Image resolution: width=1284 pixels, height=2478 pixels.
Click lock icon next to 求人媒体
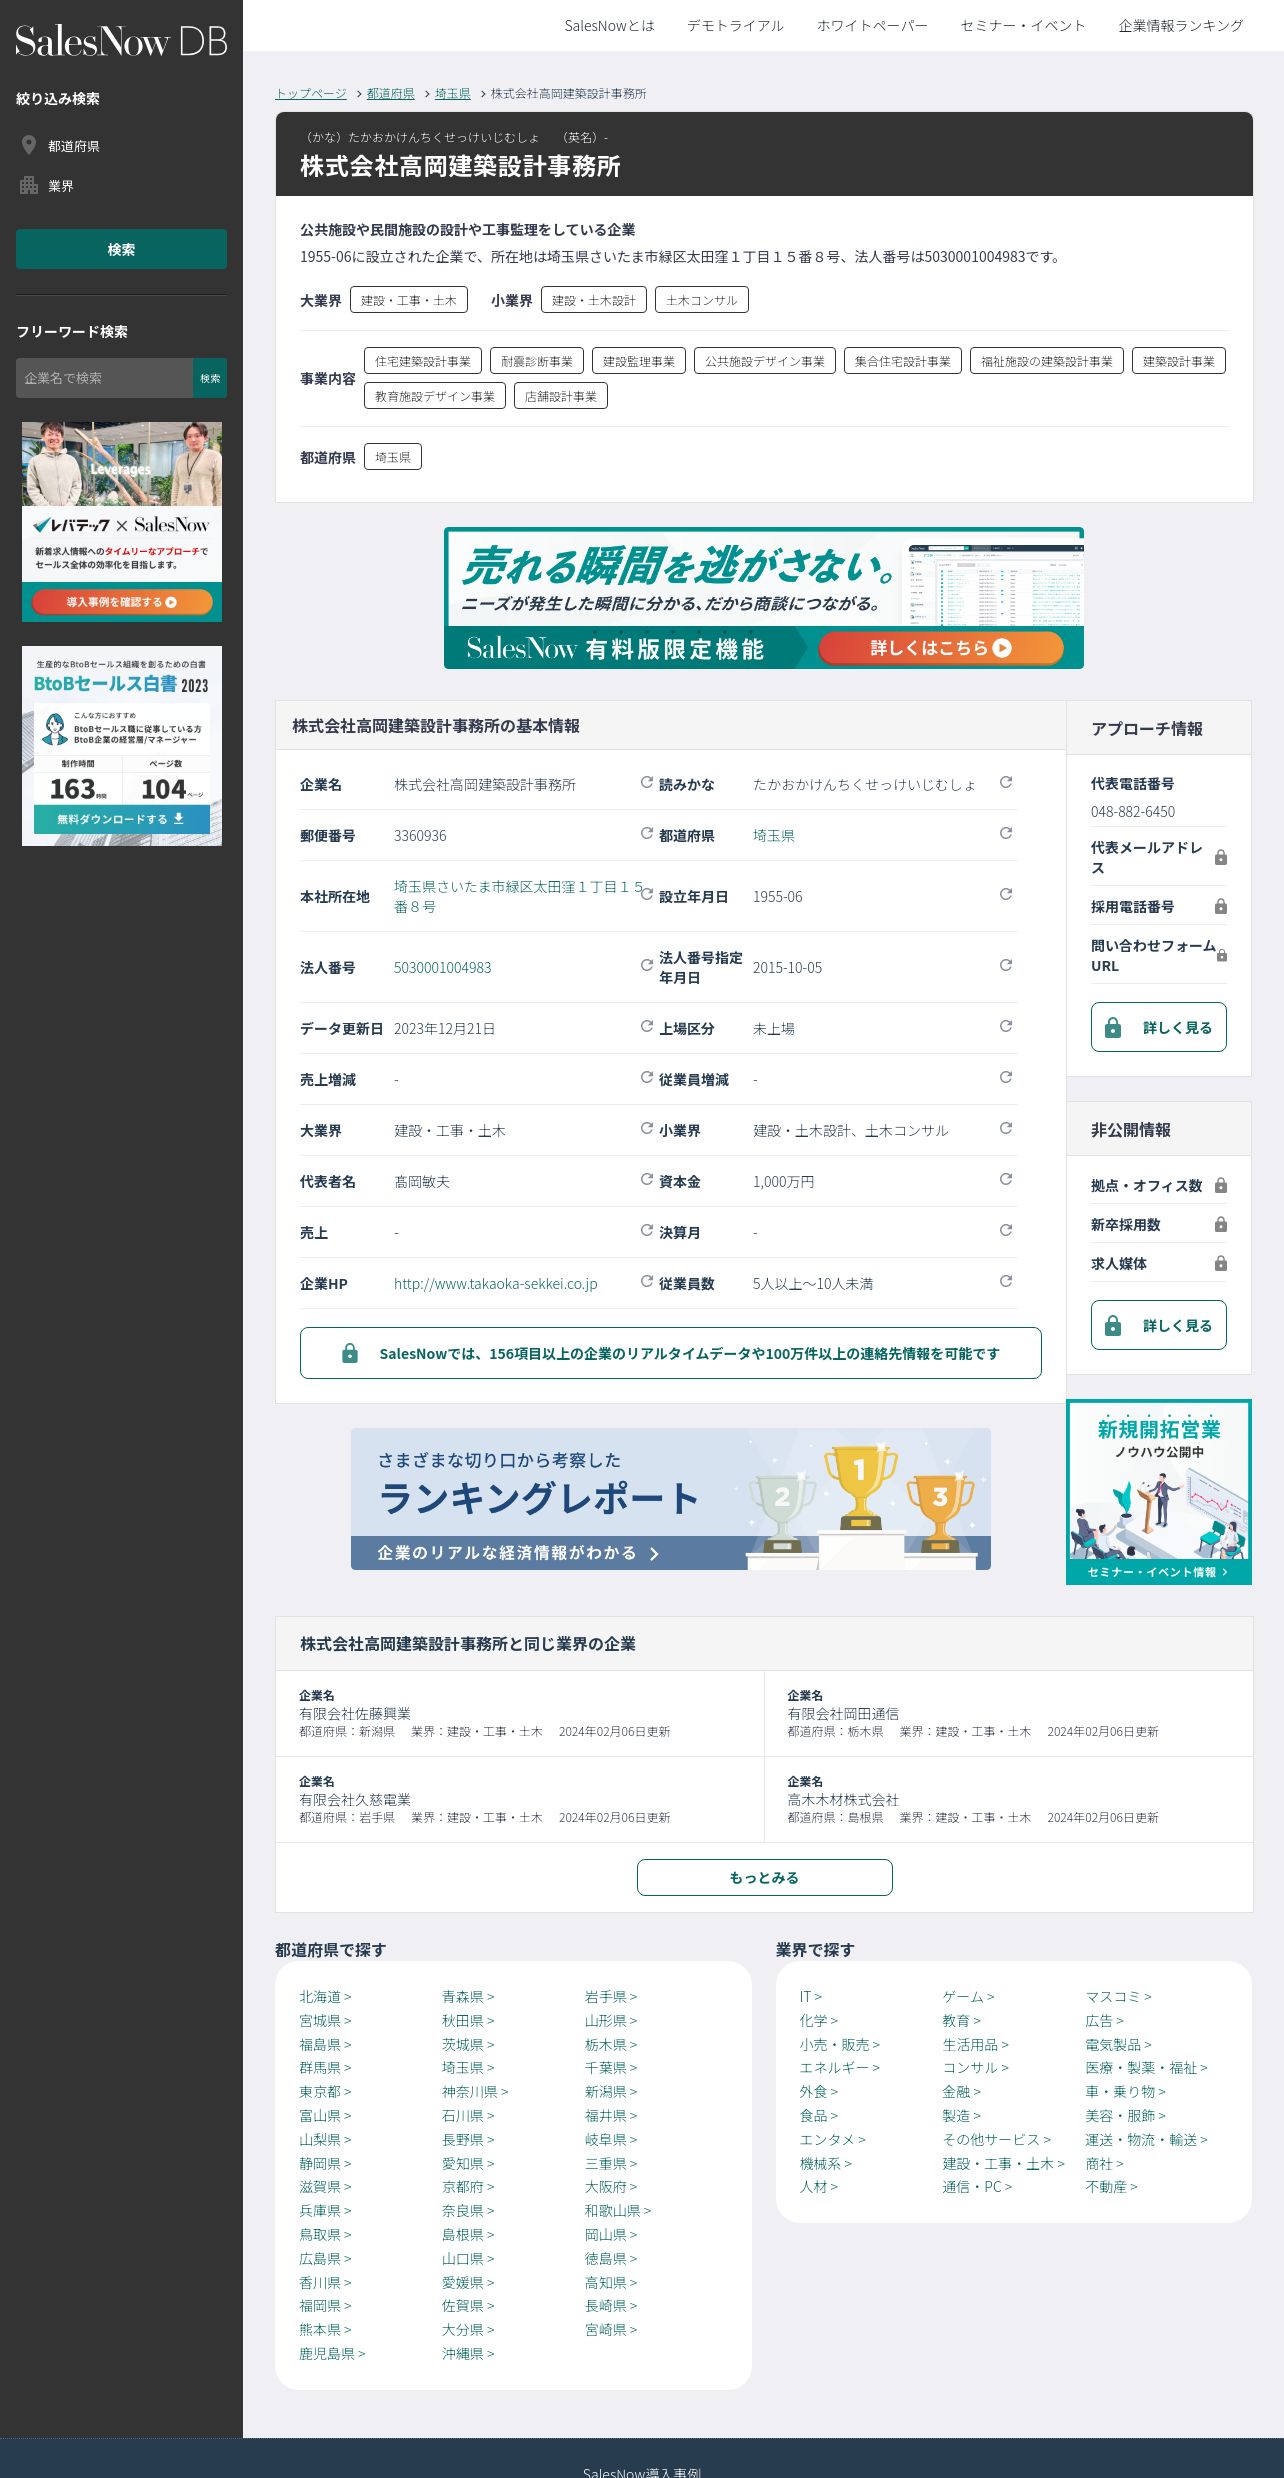click(x=1221, y=1263)
